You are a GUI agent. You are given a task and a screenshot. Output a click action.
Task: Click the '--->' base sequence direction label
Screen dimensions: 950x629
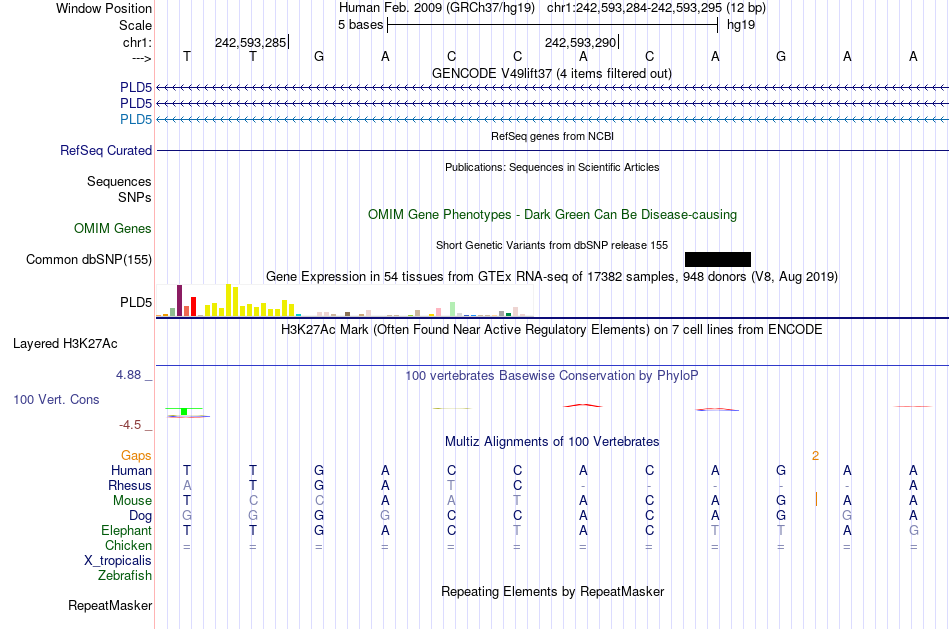click(142, 58)
